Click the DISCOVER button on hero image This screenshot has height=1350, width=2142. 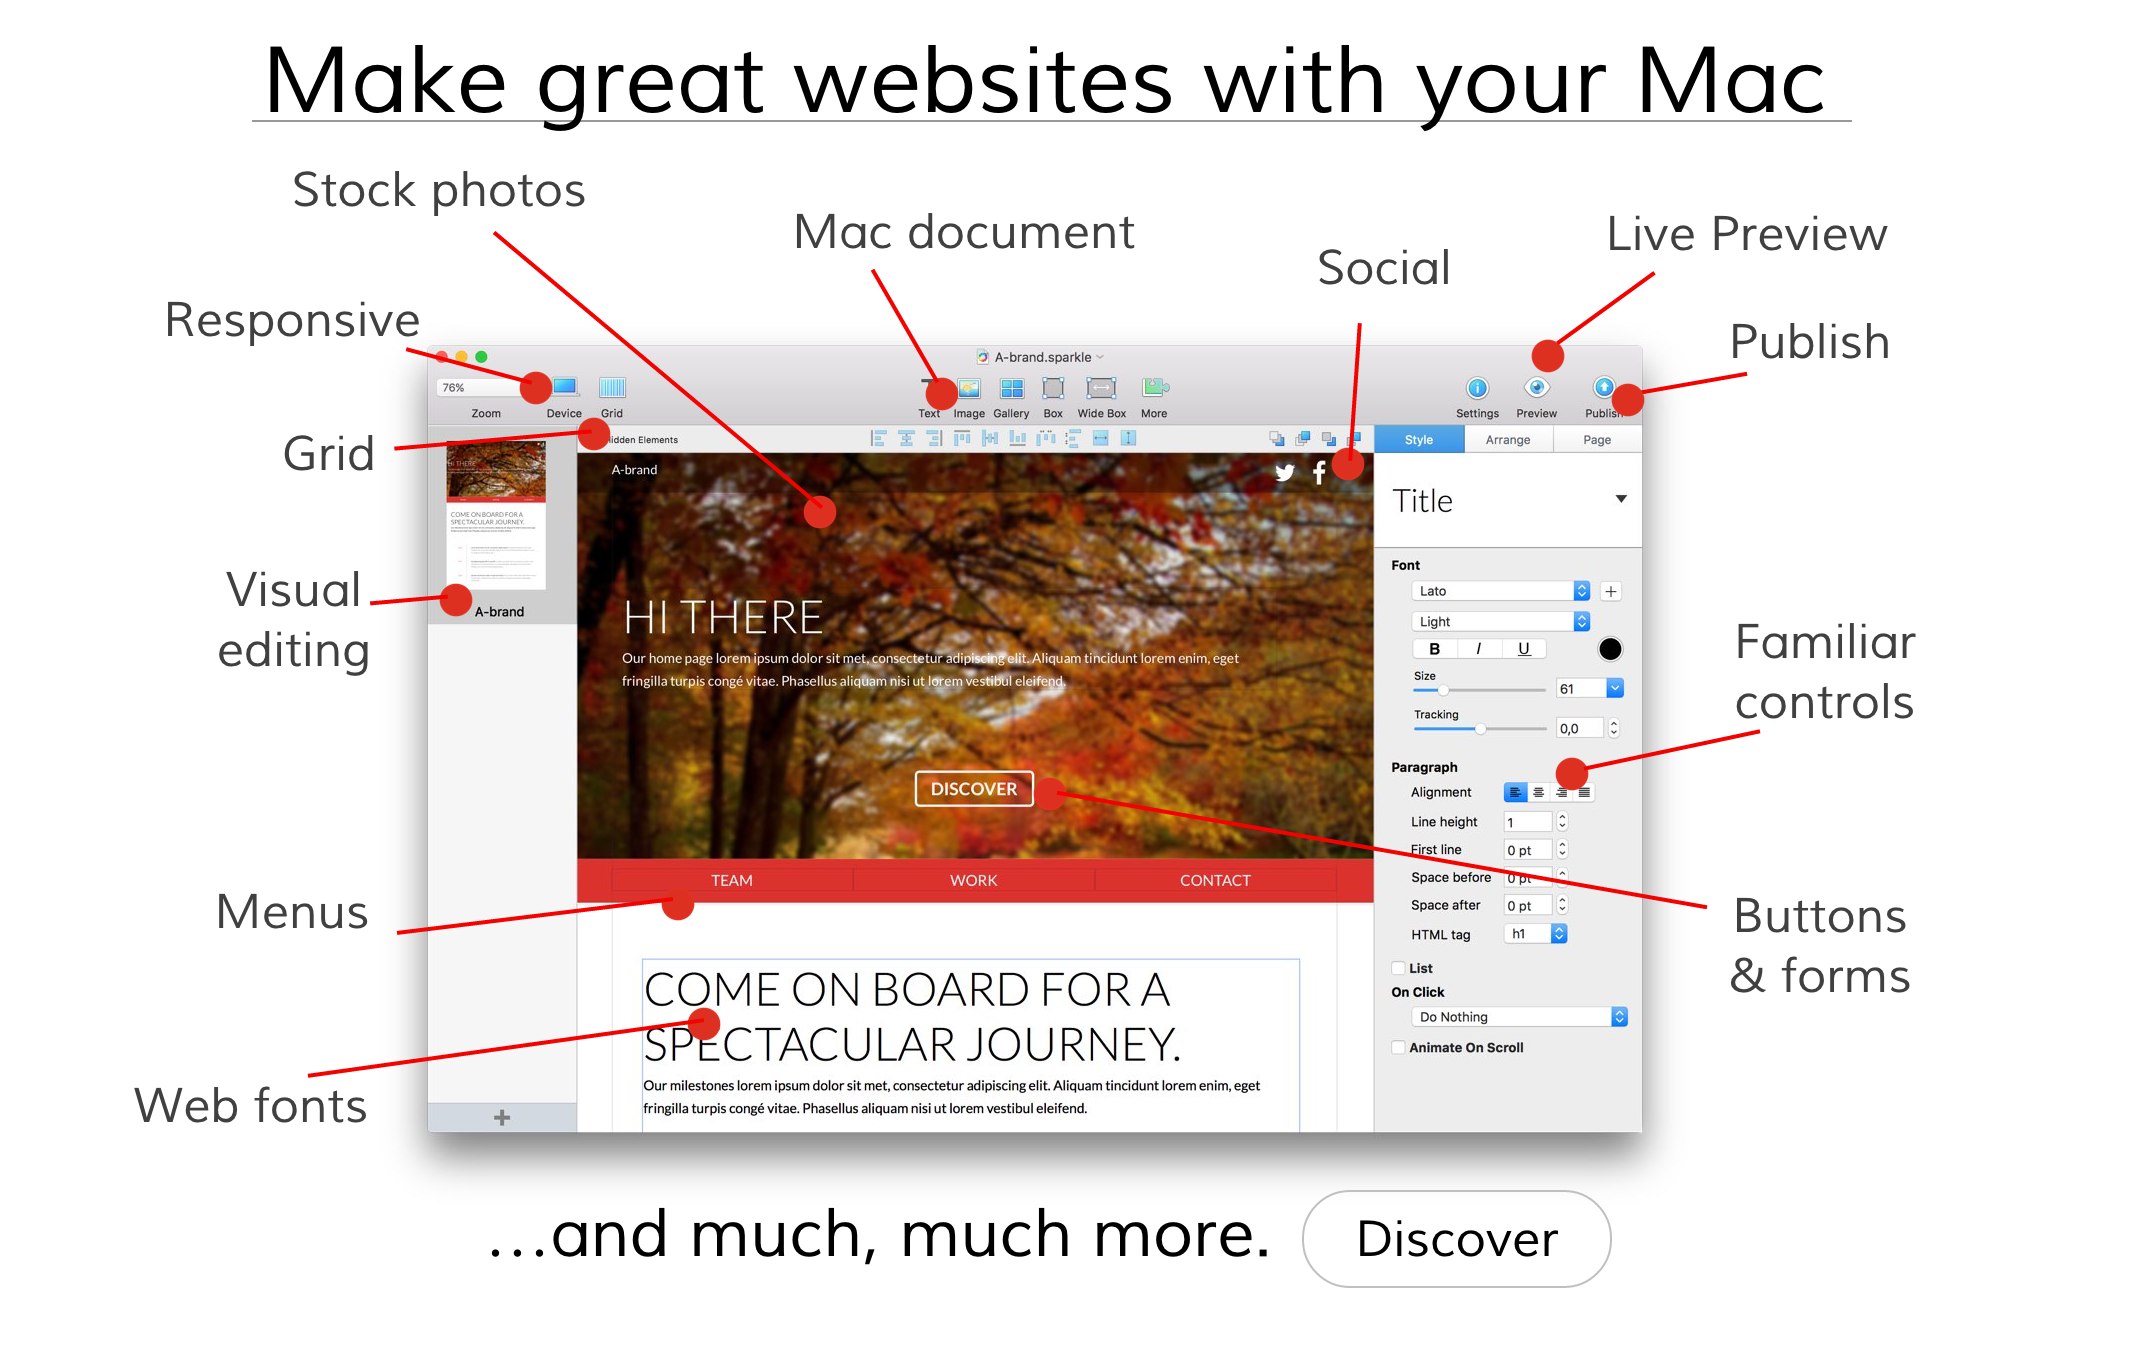pos(973,789)
